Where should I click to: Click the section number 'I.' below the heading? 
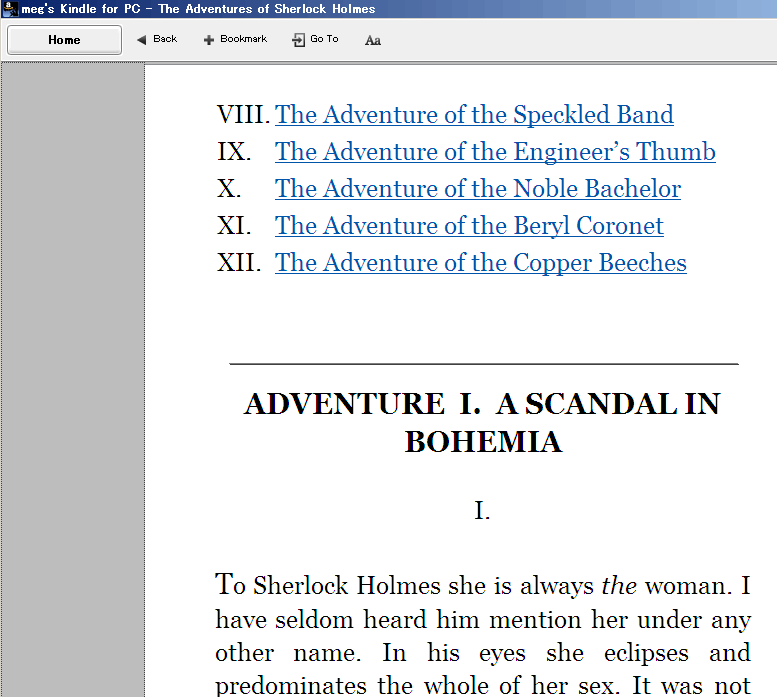pos(482,511)
